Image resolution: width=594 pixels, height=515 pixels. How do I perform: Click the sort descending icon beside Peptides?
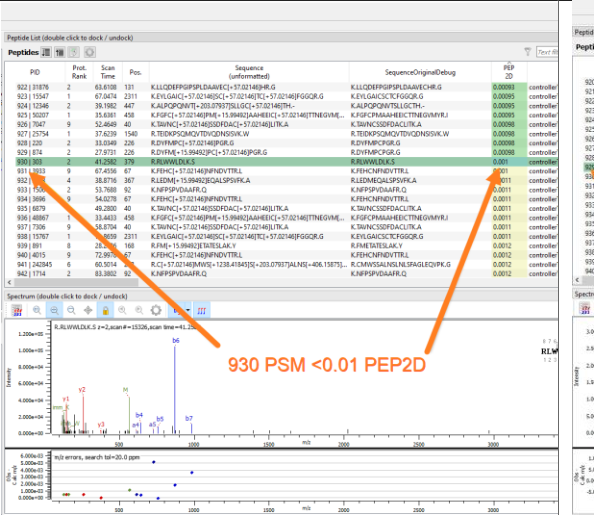coord(46,52)
